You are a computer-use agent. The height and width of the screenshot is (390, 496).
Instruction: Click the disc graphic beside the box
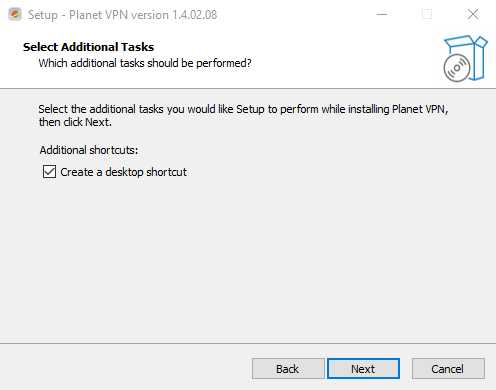pyautogui.click(x=457, y=68)
